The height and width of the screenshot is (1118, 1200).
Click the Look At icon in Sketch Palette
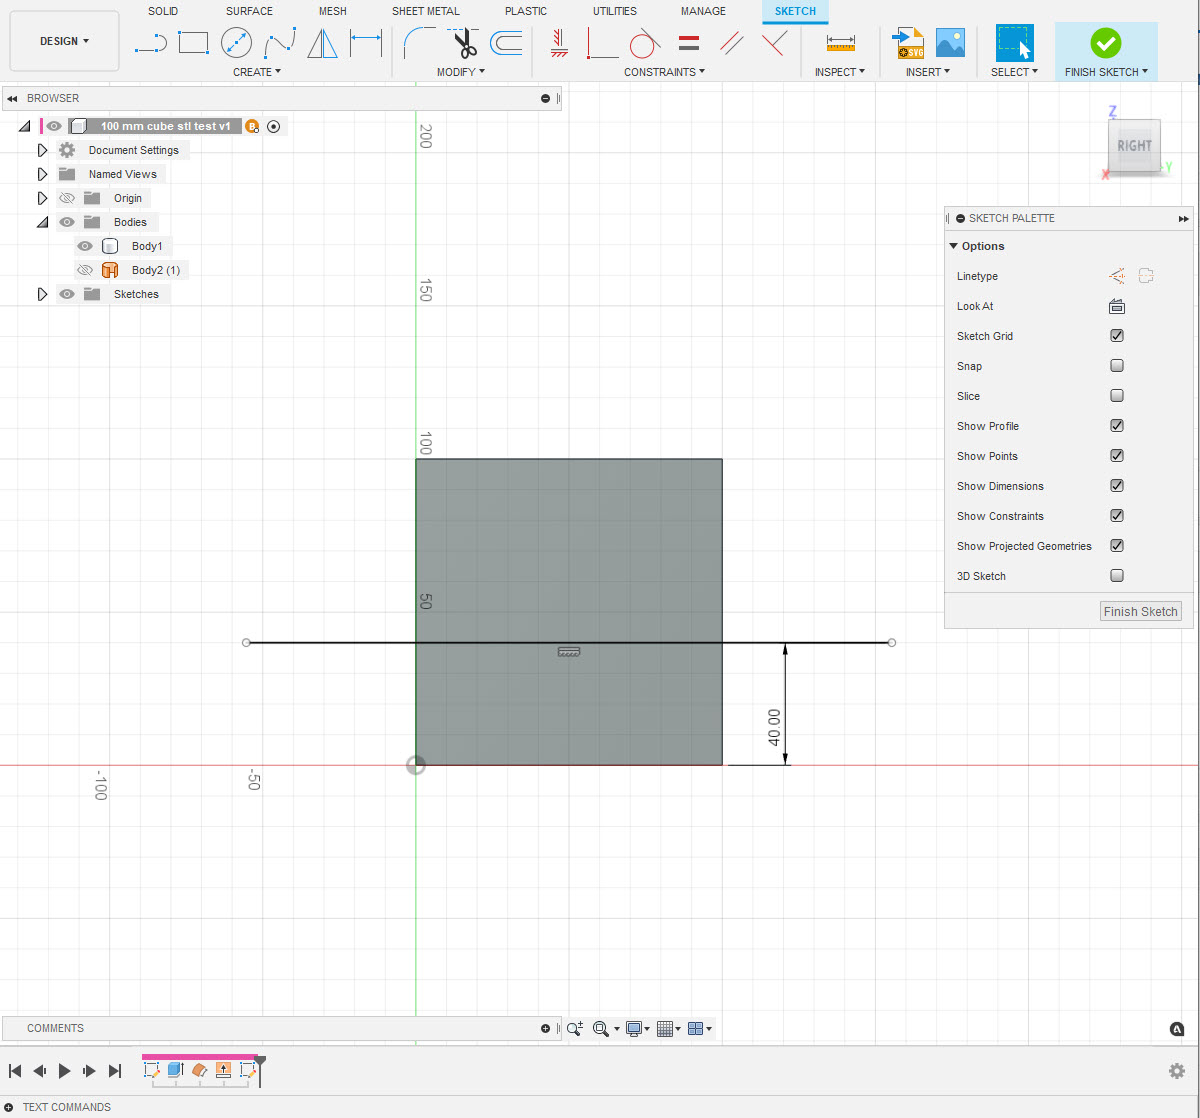point(1117,306)
